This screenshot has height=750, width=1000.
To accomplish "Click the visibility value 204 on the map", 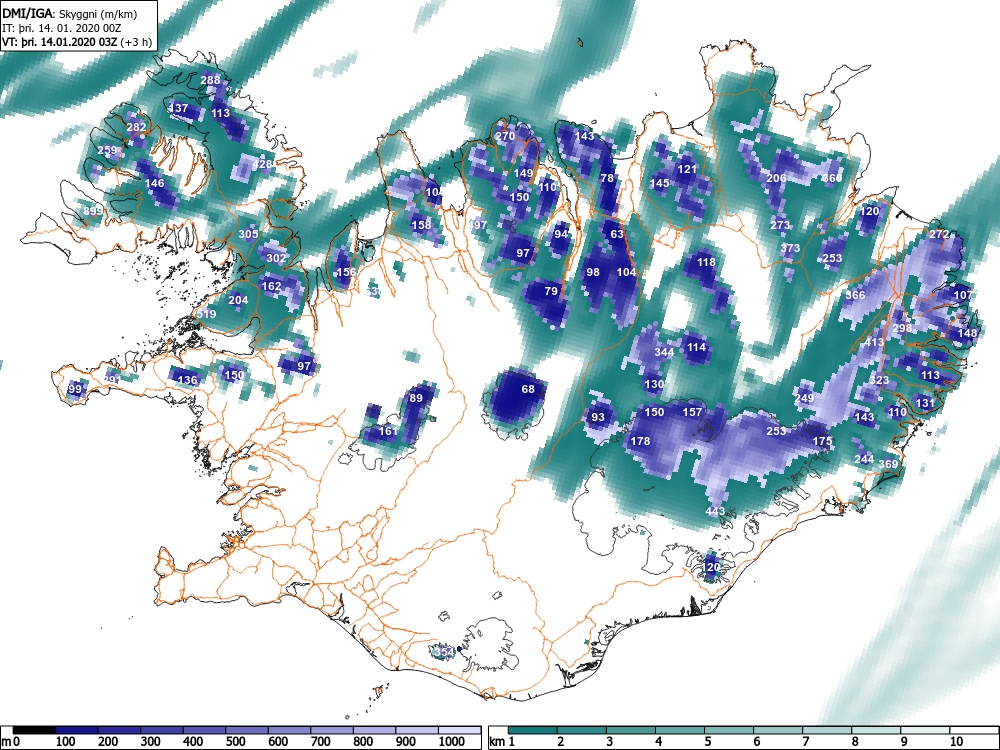I will [238, 300].
